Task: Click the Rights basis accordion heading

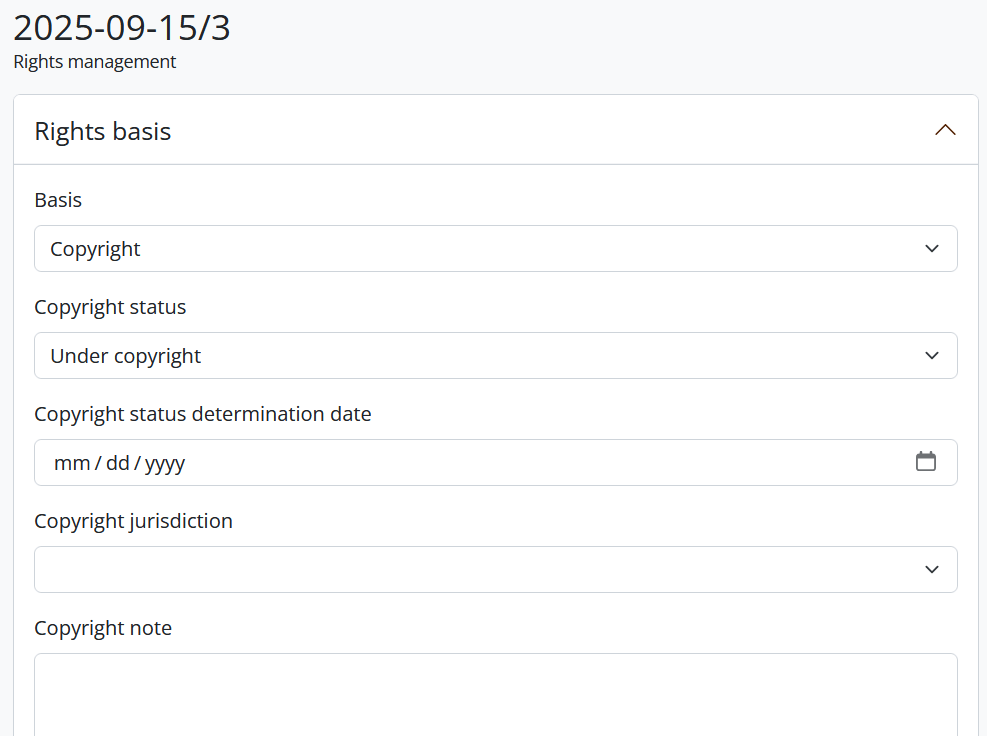Action: [x=103, y=131]
